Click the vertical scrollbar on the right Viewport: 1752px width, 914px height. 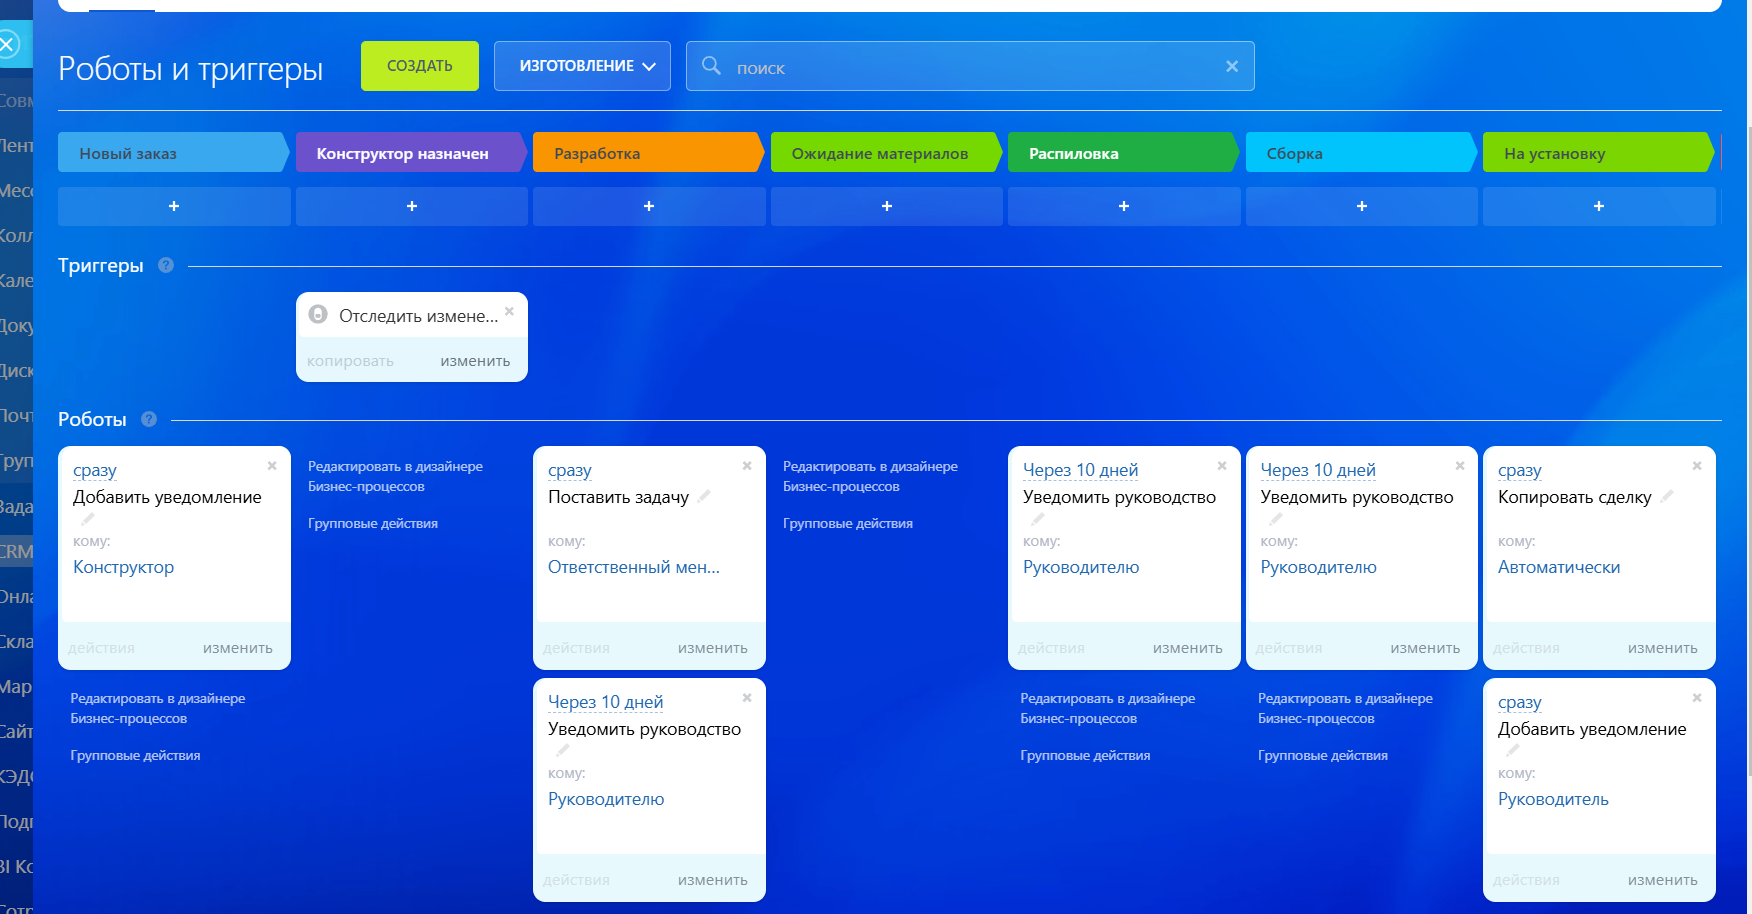[x=1749, y=450]
